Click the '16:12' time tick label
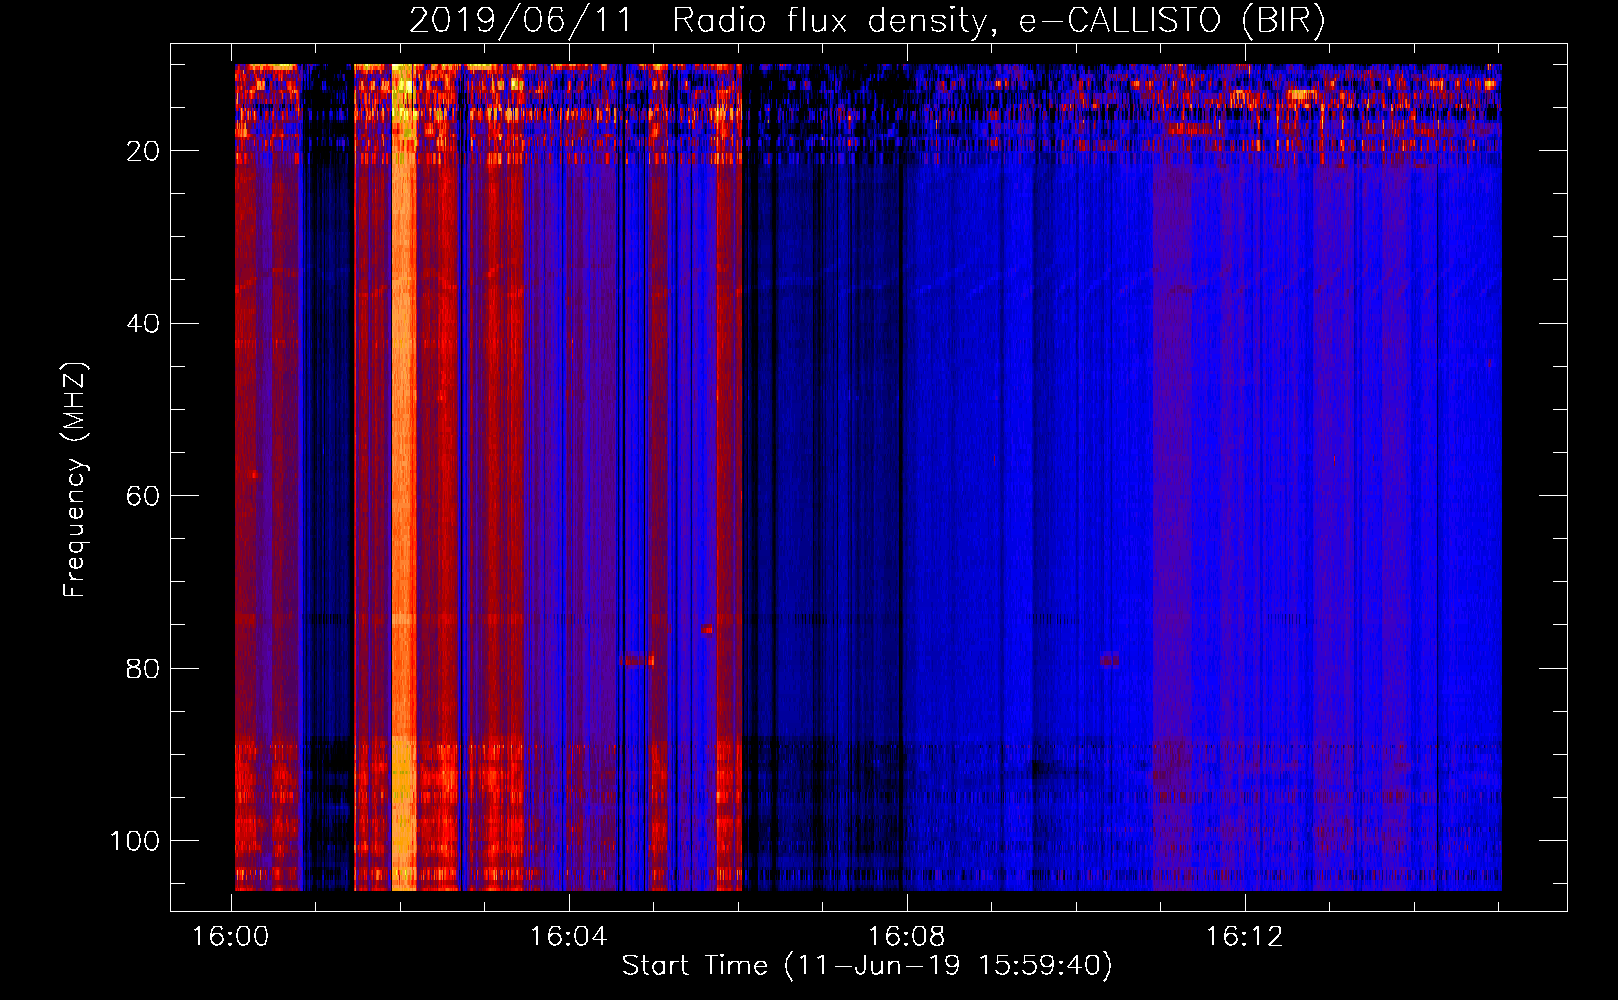This screenshot has width=1618, height=1000. pos(1244,937)
